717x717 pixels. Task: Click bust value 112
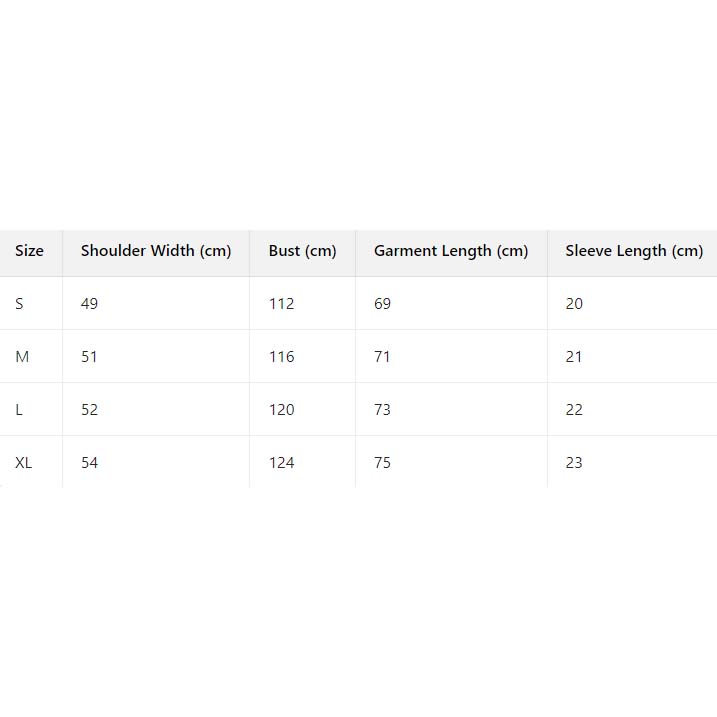tap(281, 304)
